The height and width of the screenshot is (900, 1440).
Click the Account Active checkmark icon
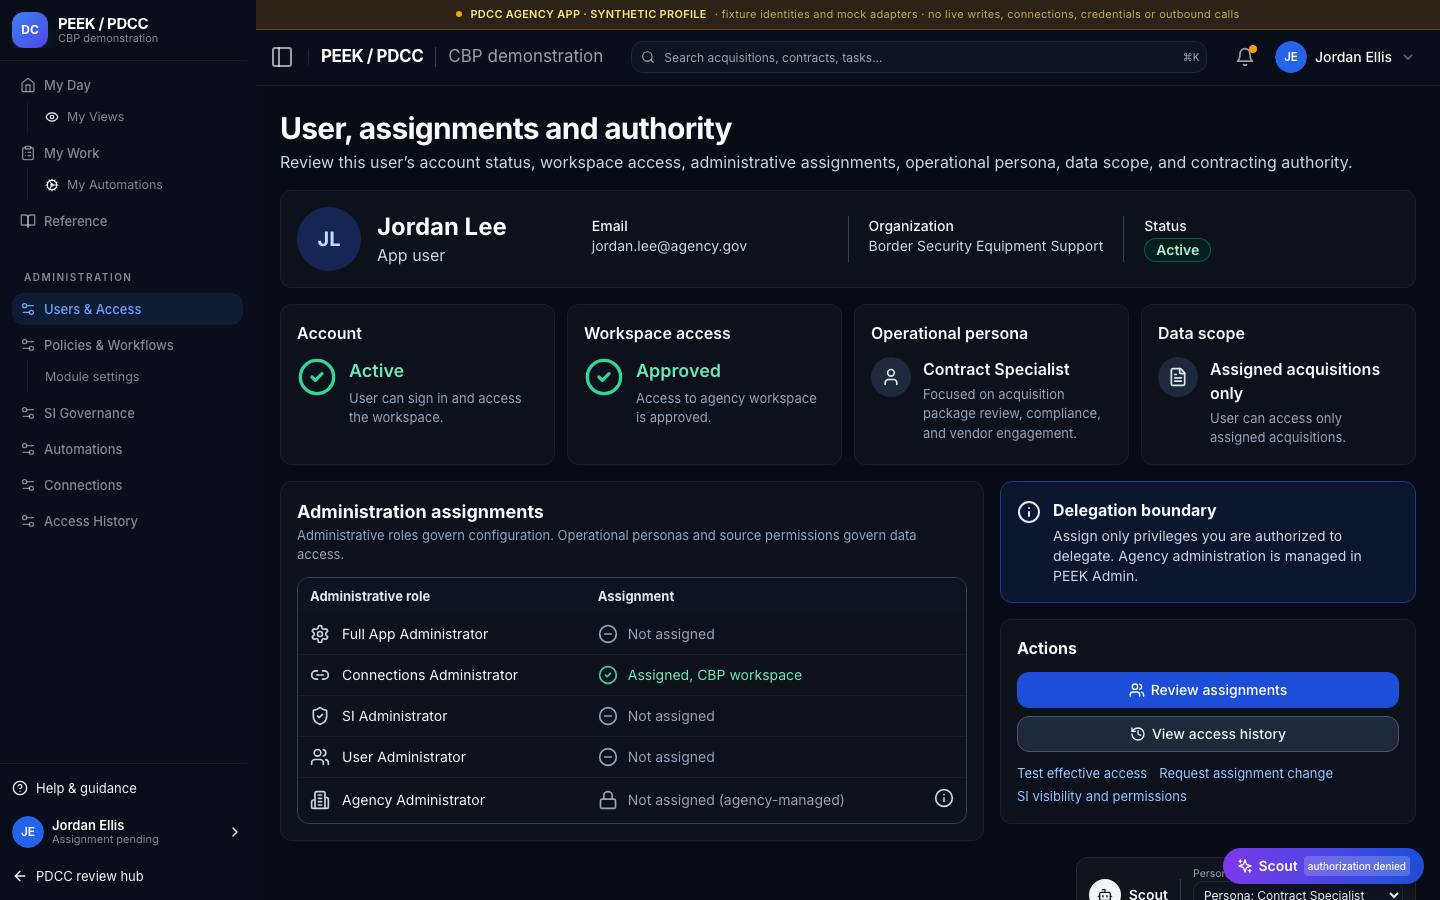(317, 377)
